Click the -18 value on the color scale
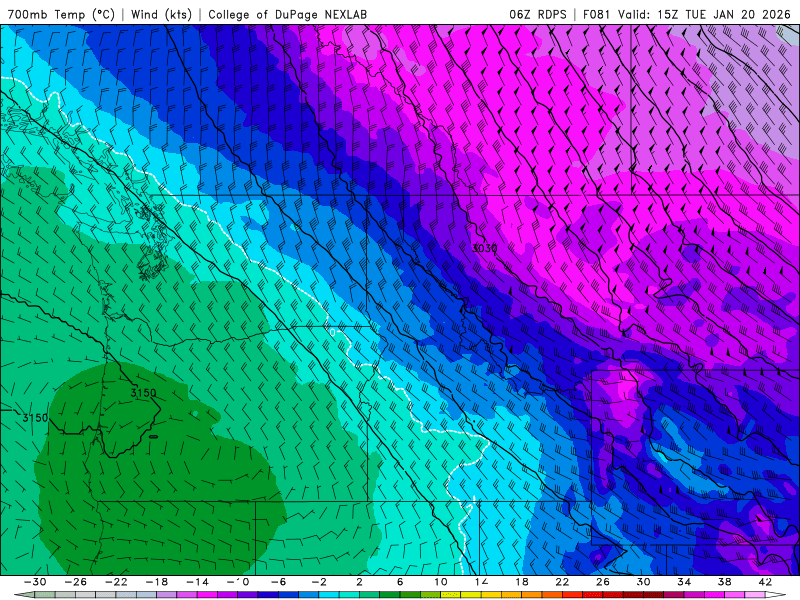This screenshot has width=800, height=600. 157,582
